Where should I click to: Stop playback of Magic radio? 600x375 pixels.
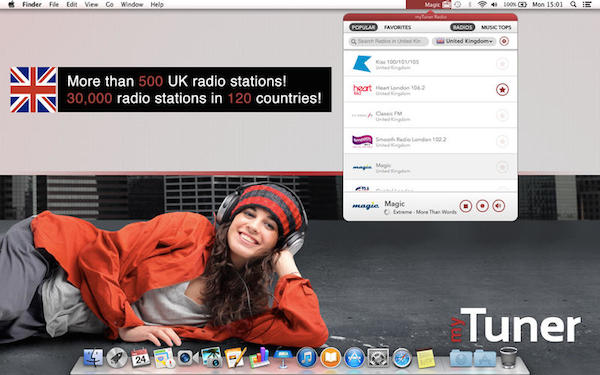point(466,206)
